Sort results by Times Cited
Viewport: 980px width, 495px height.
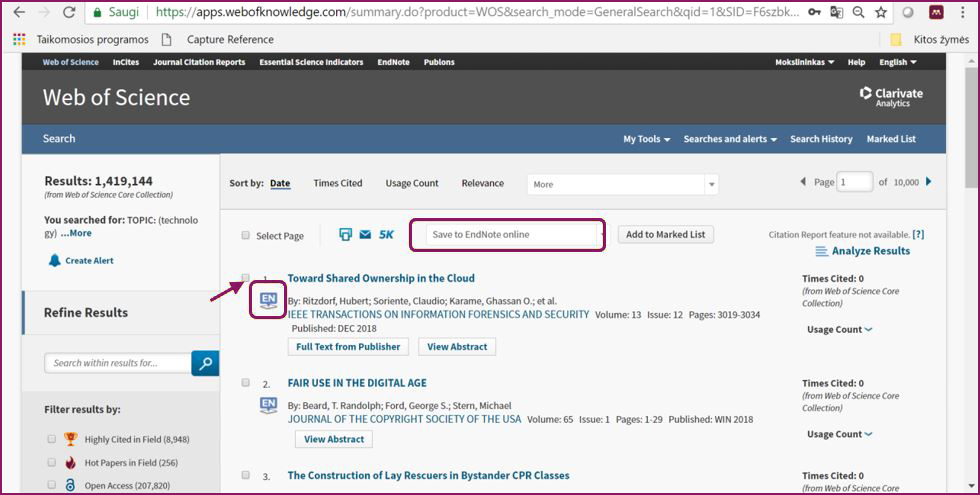[338, 183]
